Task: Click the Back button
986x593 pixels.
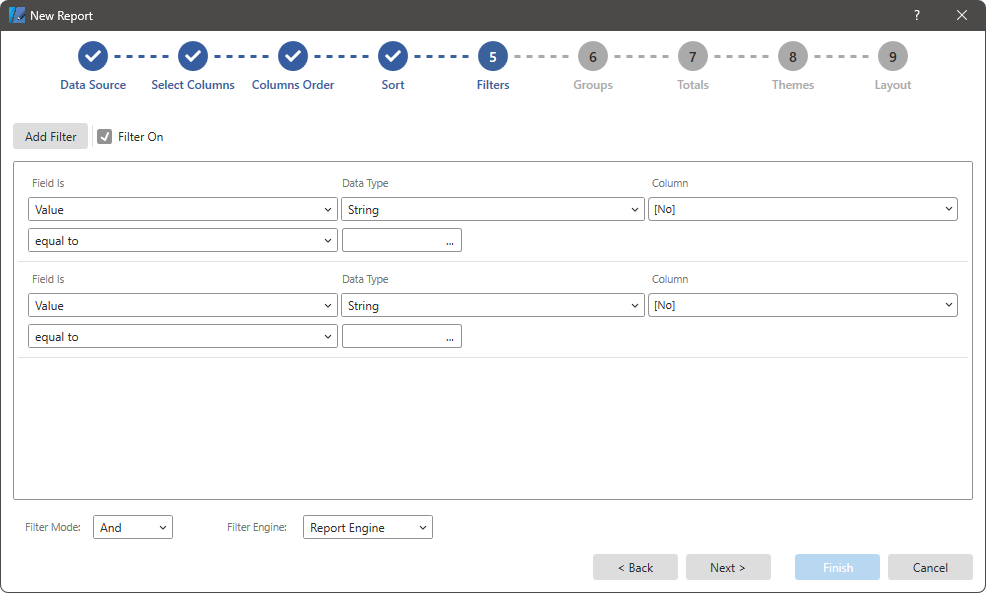Action: (x=635, y=568)
